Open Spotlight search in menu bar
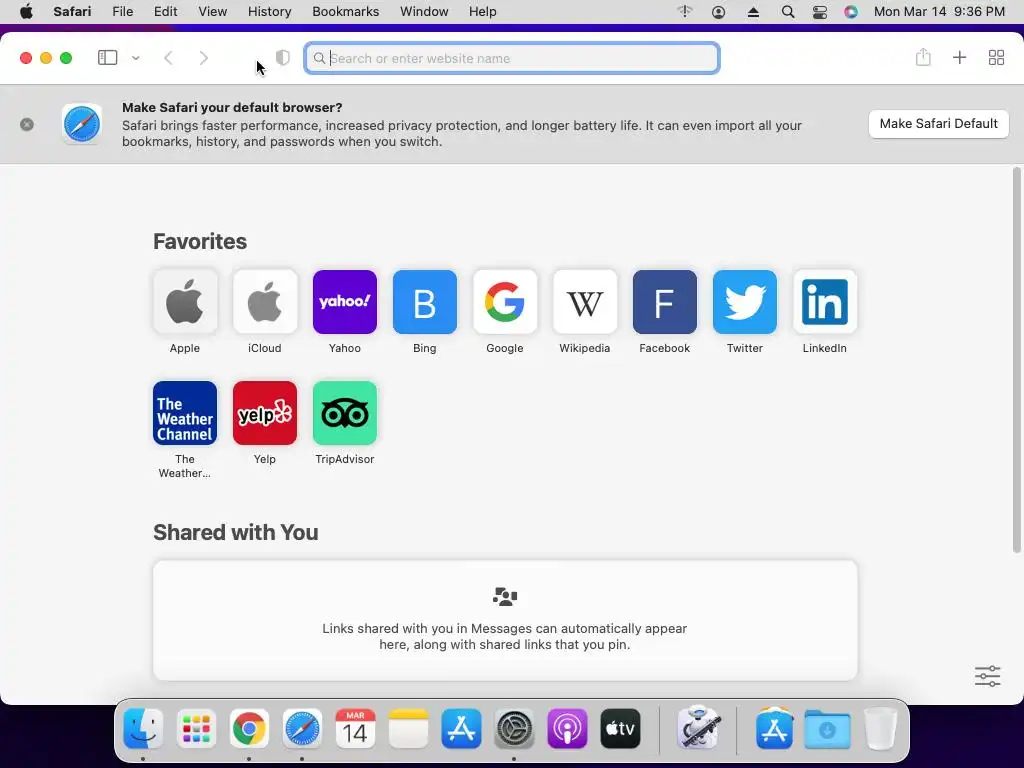The height and width of the screenshot is (768, 1024). [788, 12]
